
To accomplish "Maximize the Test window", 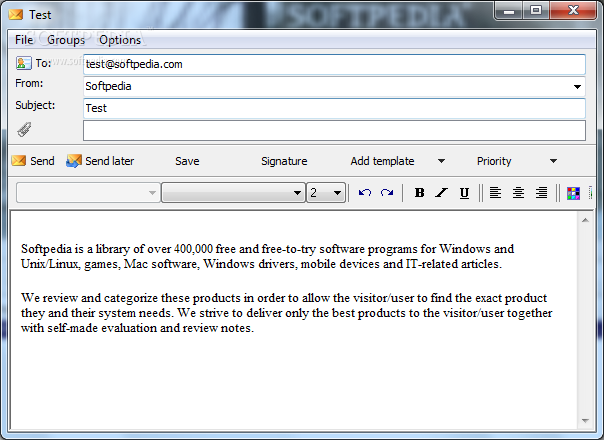I will [x=536, y=11].
